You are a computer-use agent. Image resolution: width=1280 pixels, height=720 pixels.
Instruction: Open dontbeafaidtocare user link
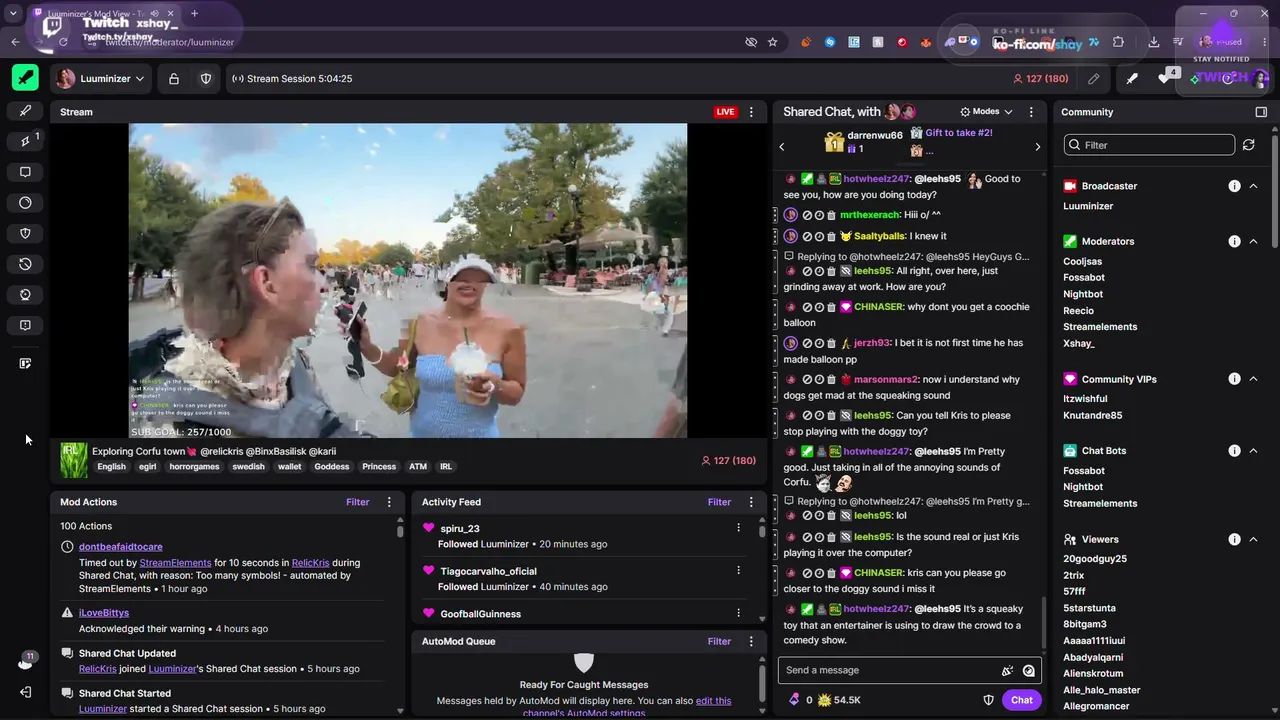pyautogui.click(x=120, y=547)
